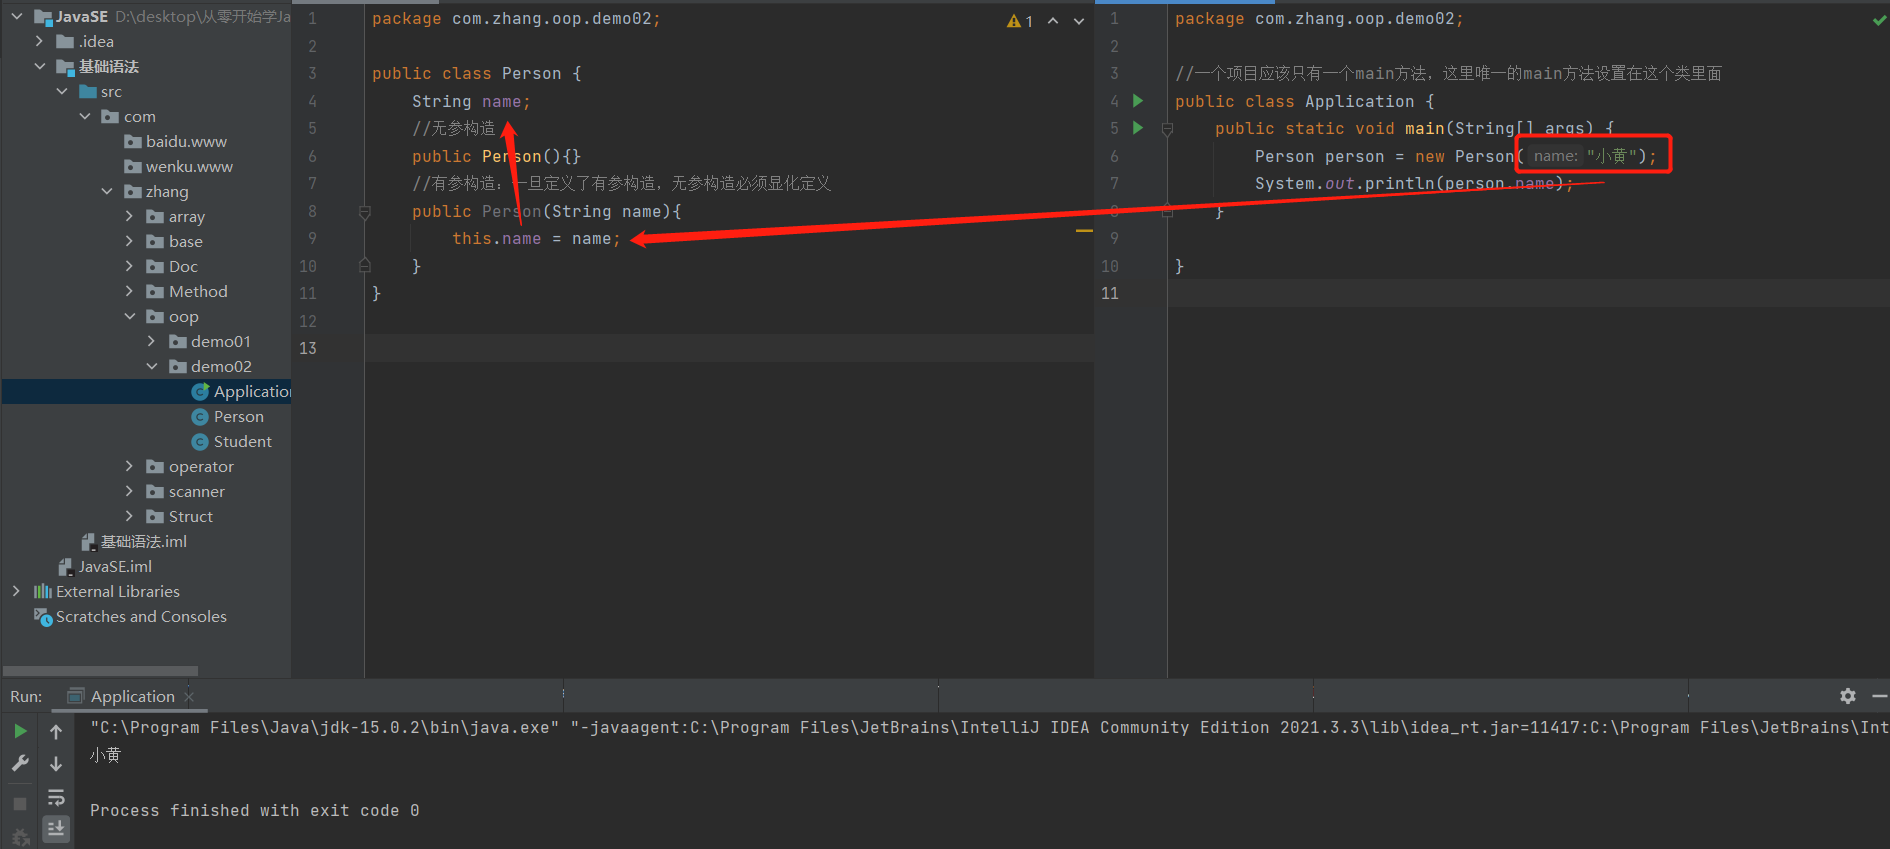The image size is (1890, 849).
Task: Expand the .idea folder
Action: 39,41
